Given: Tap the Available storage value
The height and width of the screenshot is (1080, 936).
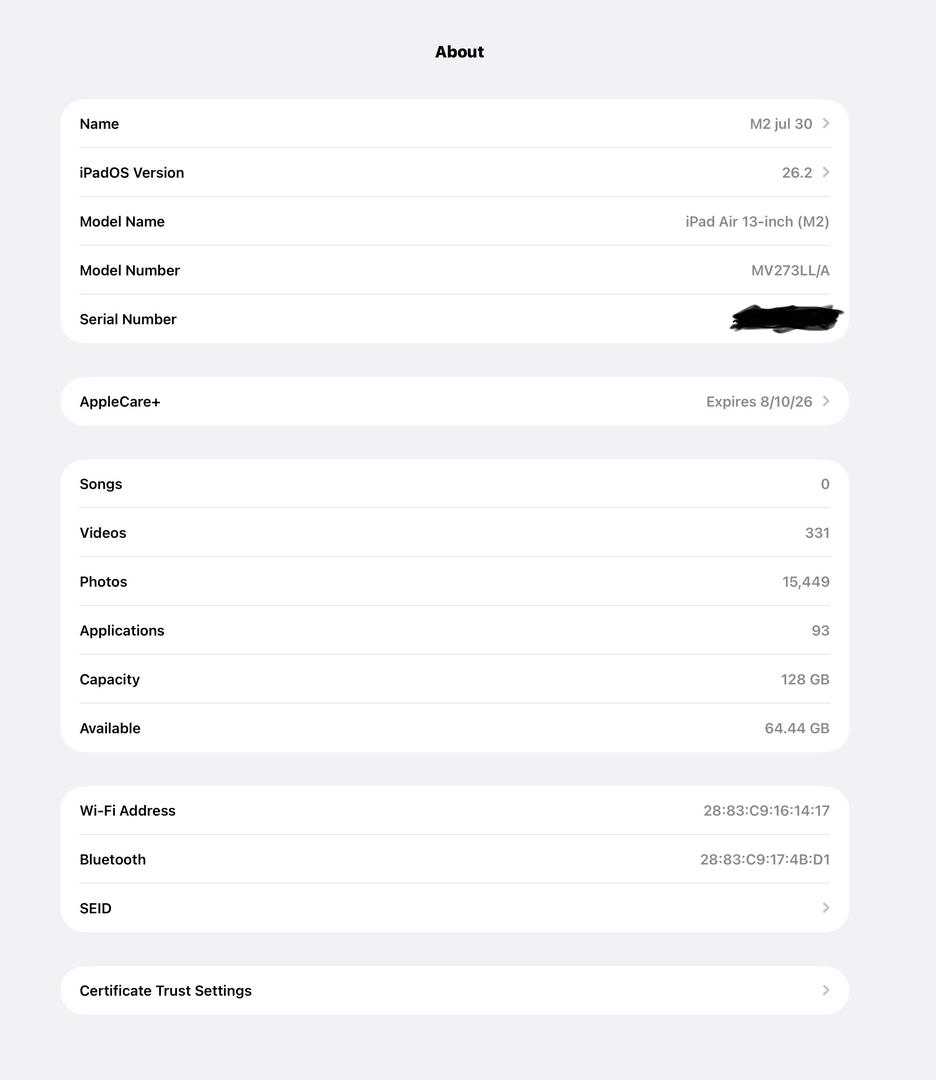Looking at the screenshot, I should coord(797,729).
